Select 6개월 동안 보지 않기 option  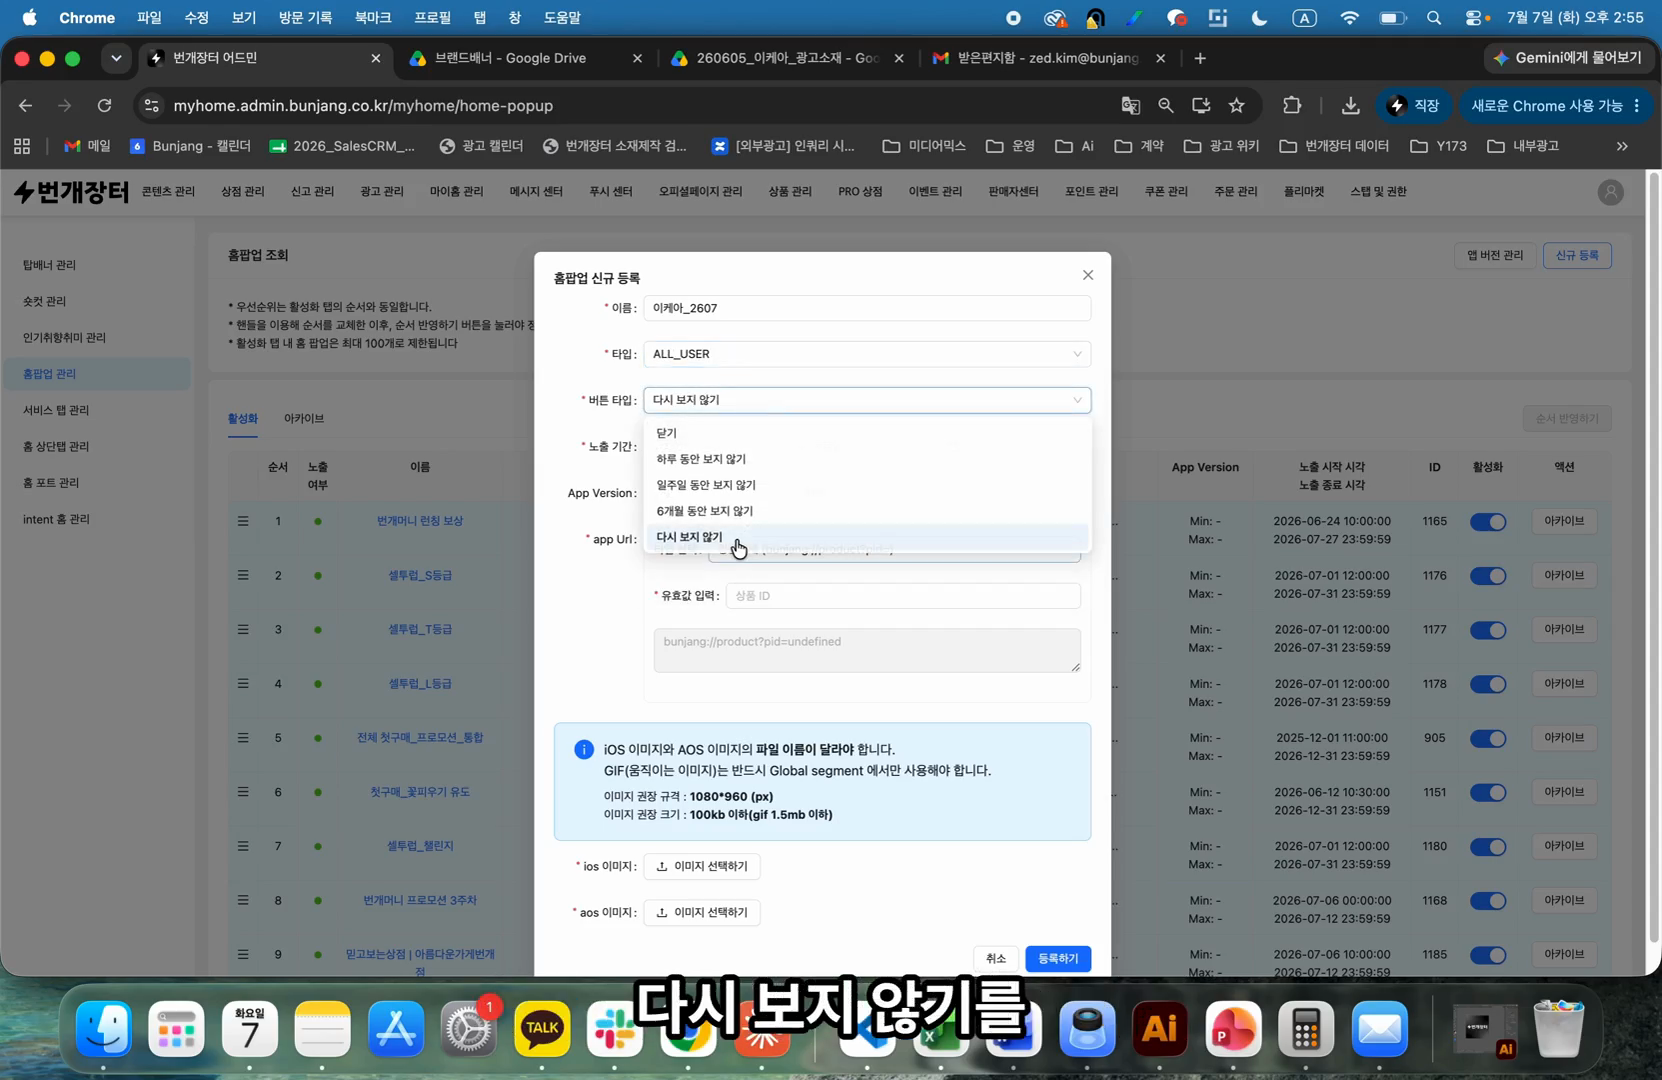click(x=867, y=511)
